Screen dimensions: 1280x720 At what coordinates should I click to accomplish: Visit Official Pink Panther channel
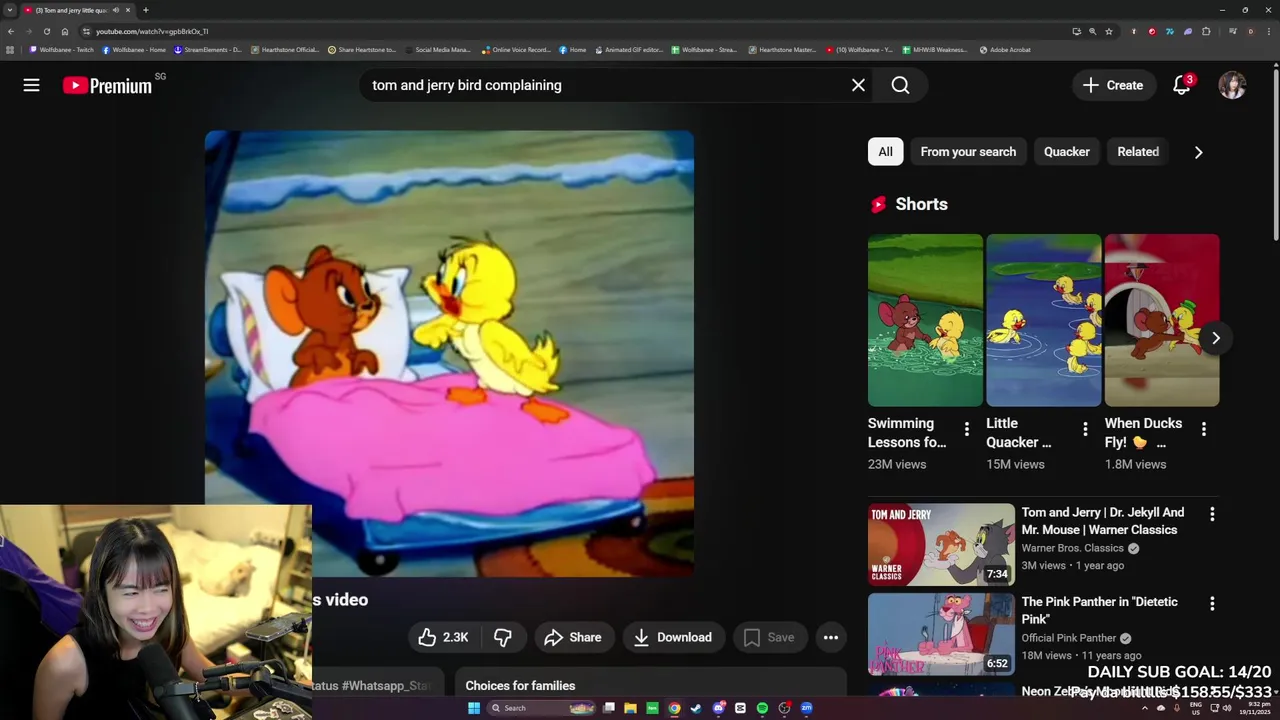point(1068,638)
